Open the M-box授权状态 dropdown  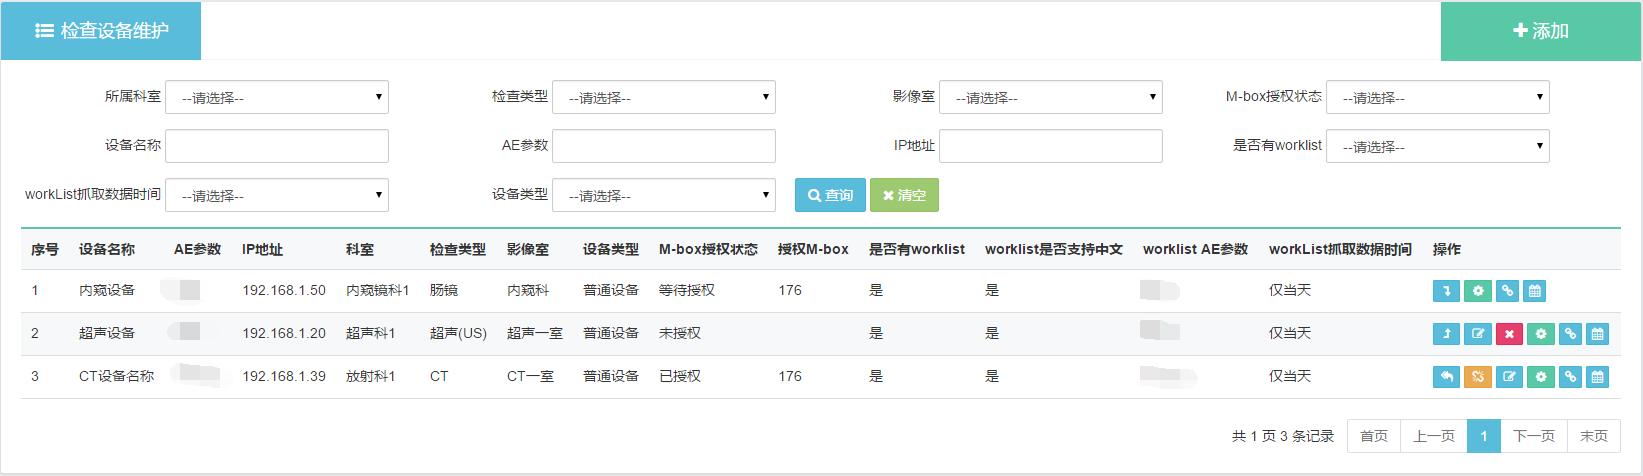click(x=1438, y=97)
